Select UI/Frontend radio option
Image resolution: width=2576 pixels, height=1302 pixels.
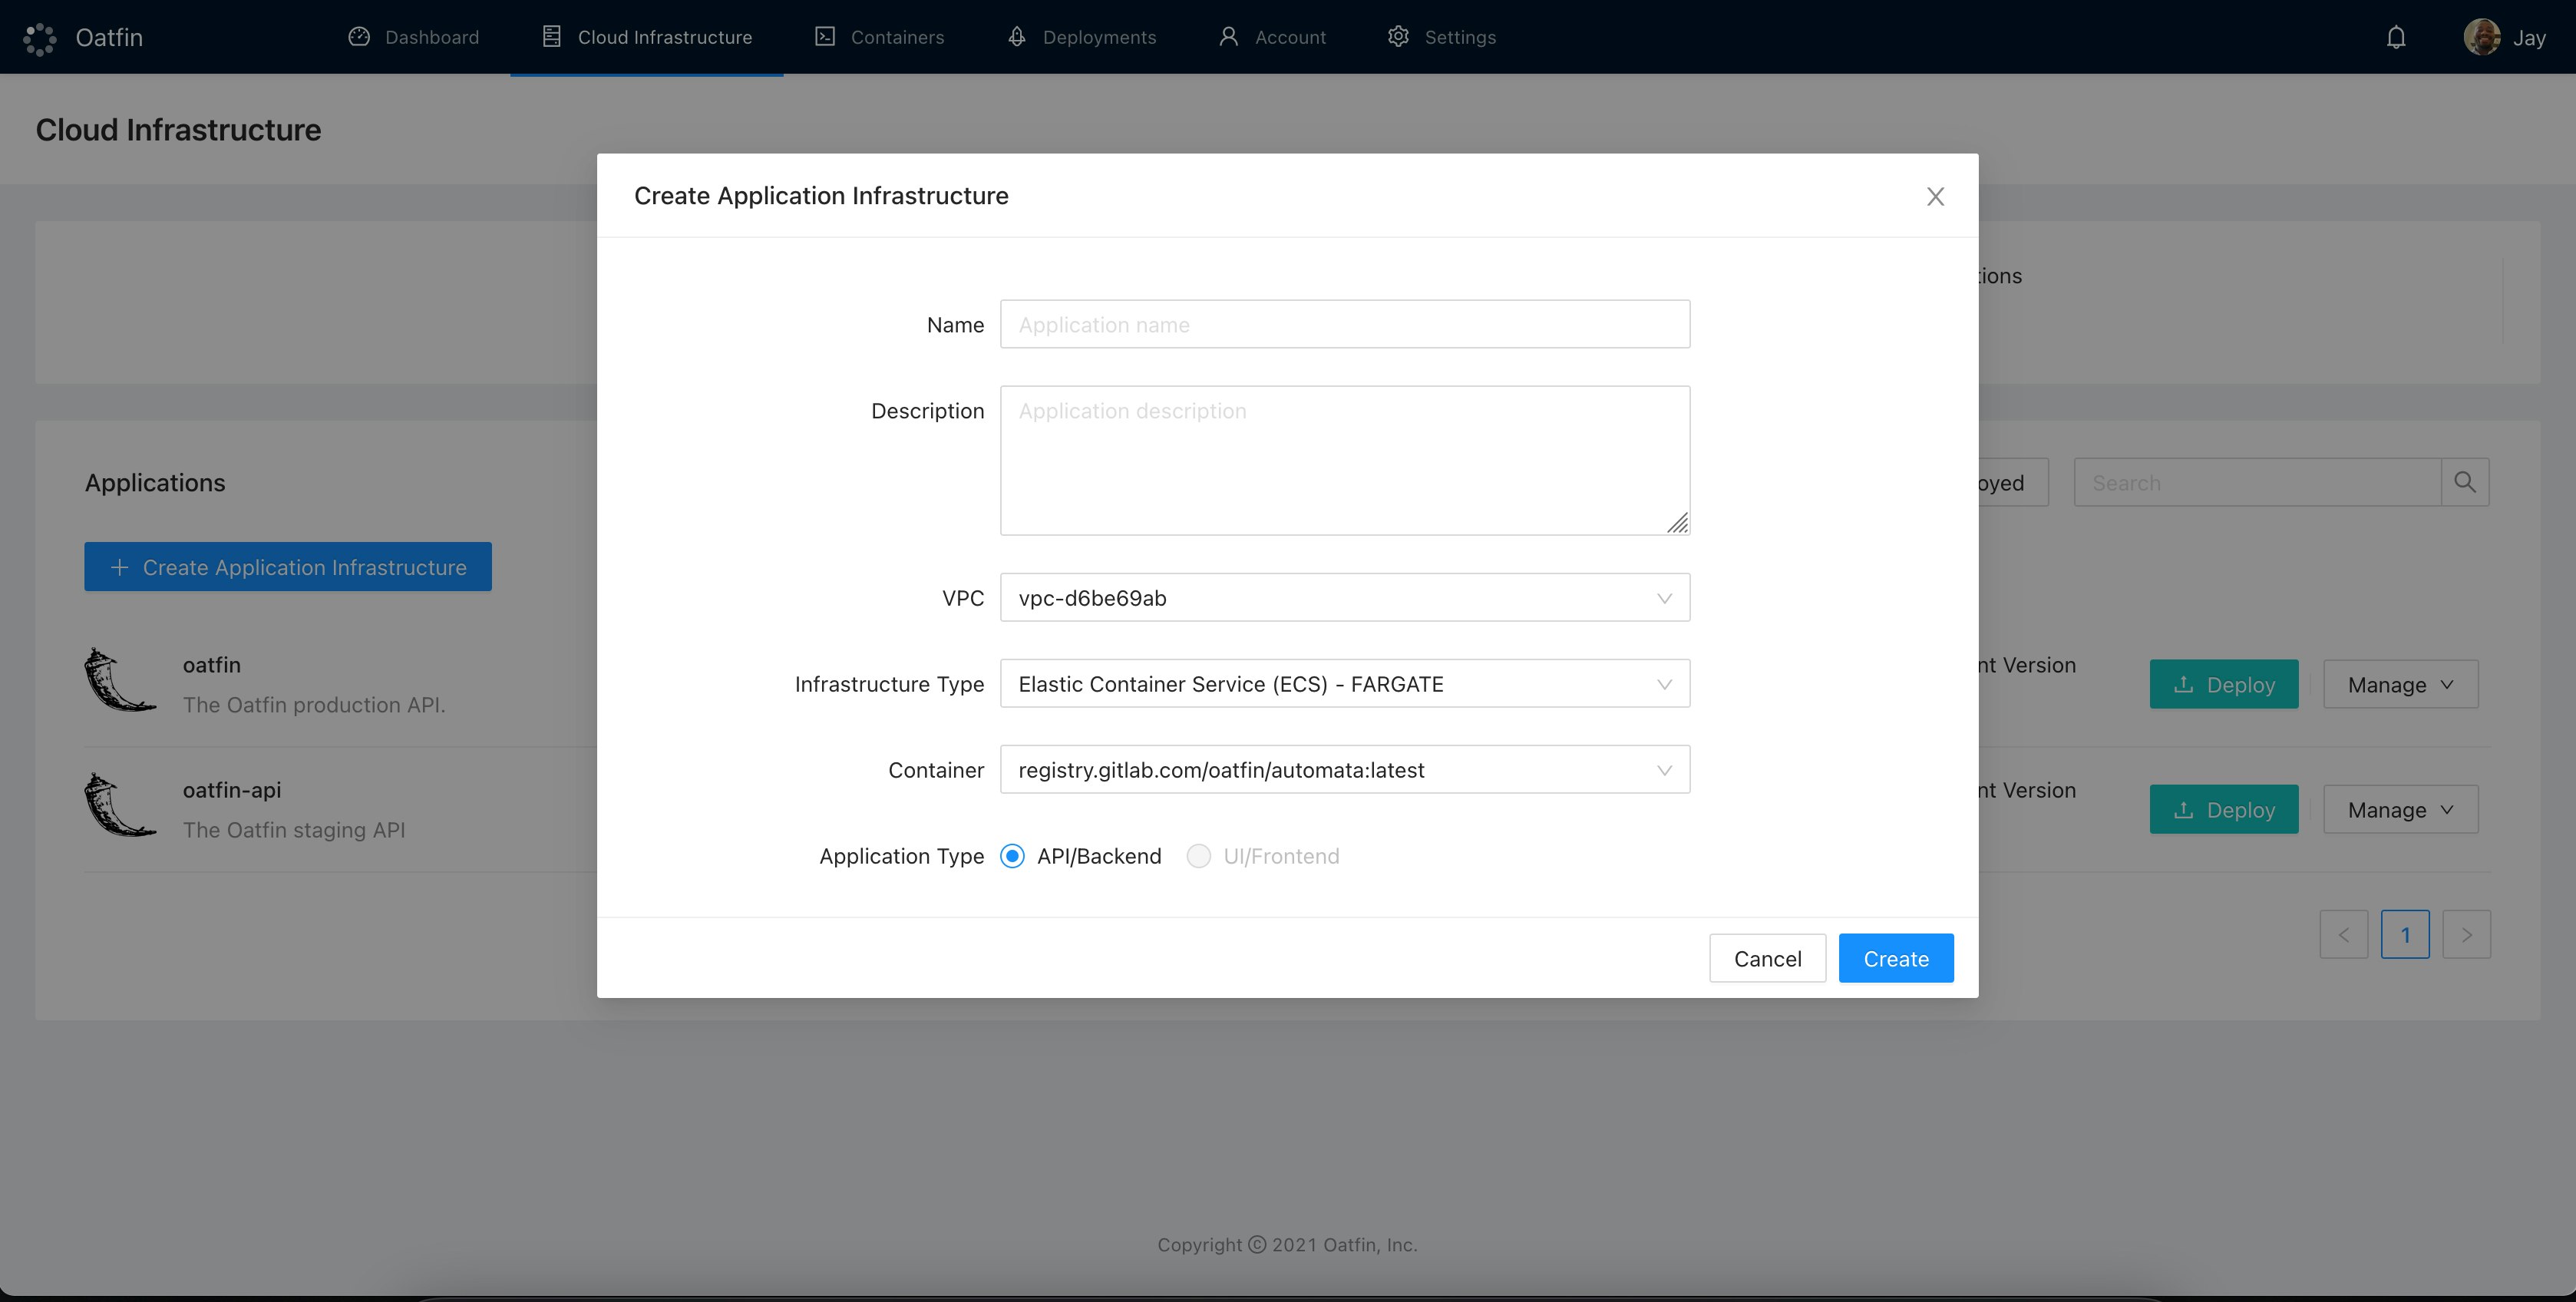pyautogui.click(x=1198, y=856)
